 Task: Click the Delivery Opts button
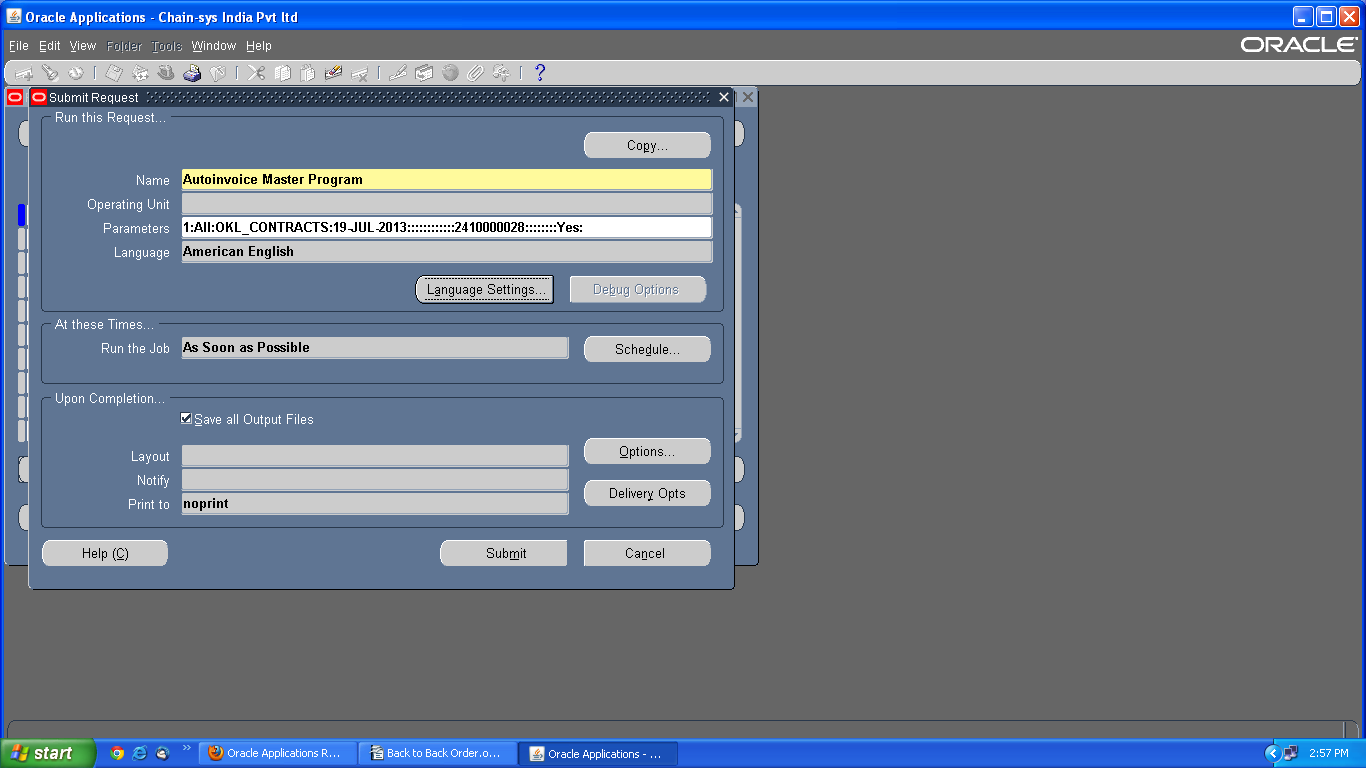point(647,493)
